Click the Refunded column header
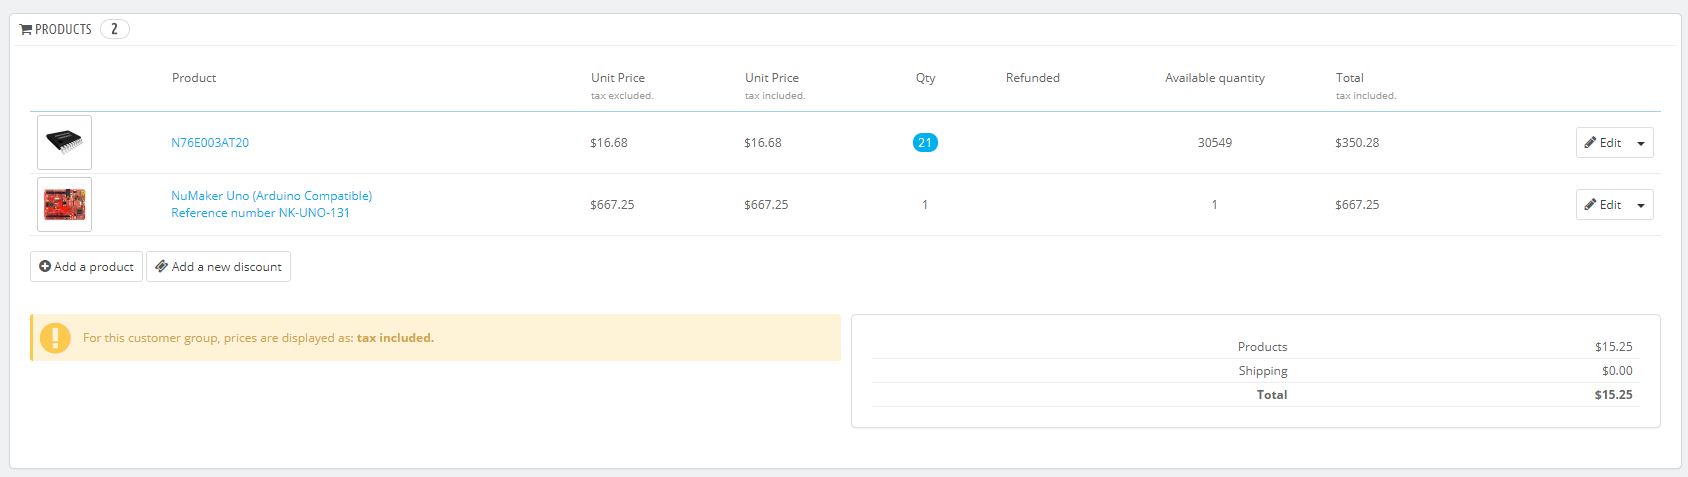Image resolution: width=1688 pixels, height=477 pixels. click(x=1032, y=78)
